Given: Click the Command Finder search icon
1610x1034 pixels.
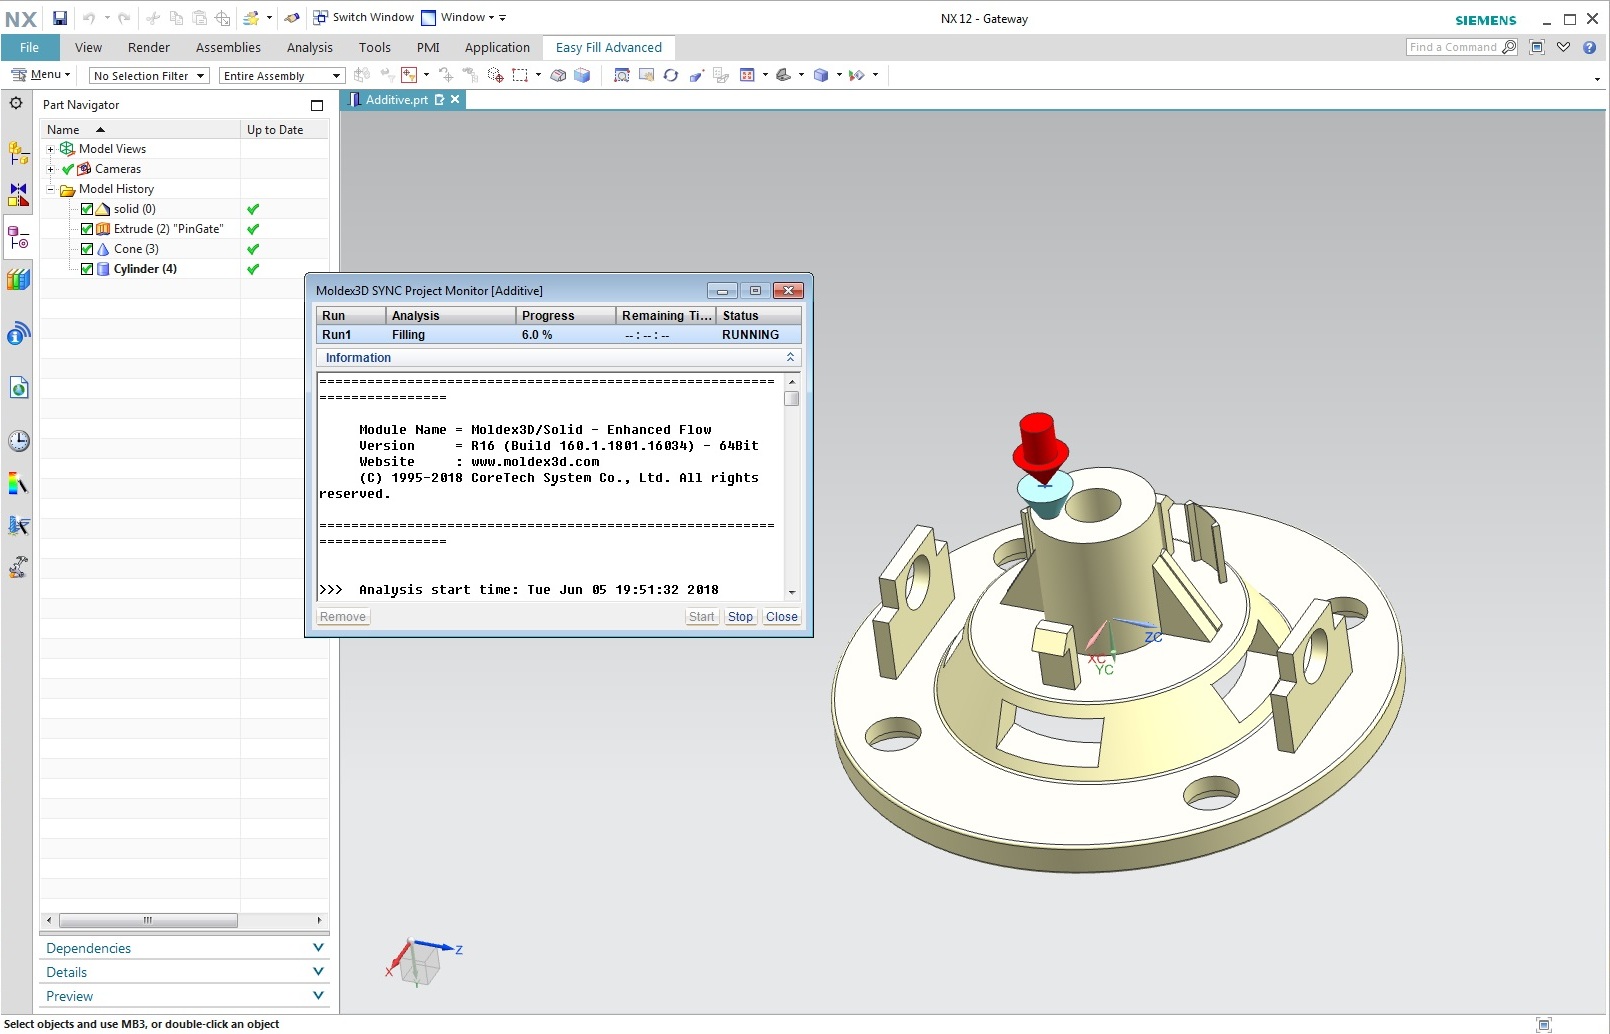Looking at the screenshot, I should (1509, 47).
